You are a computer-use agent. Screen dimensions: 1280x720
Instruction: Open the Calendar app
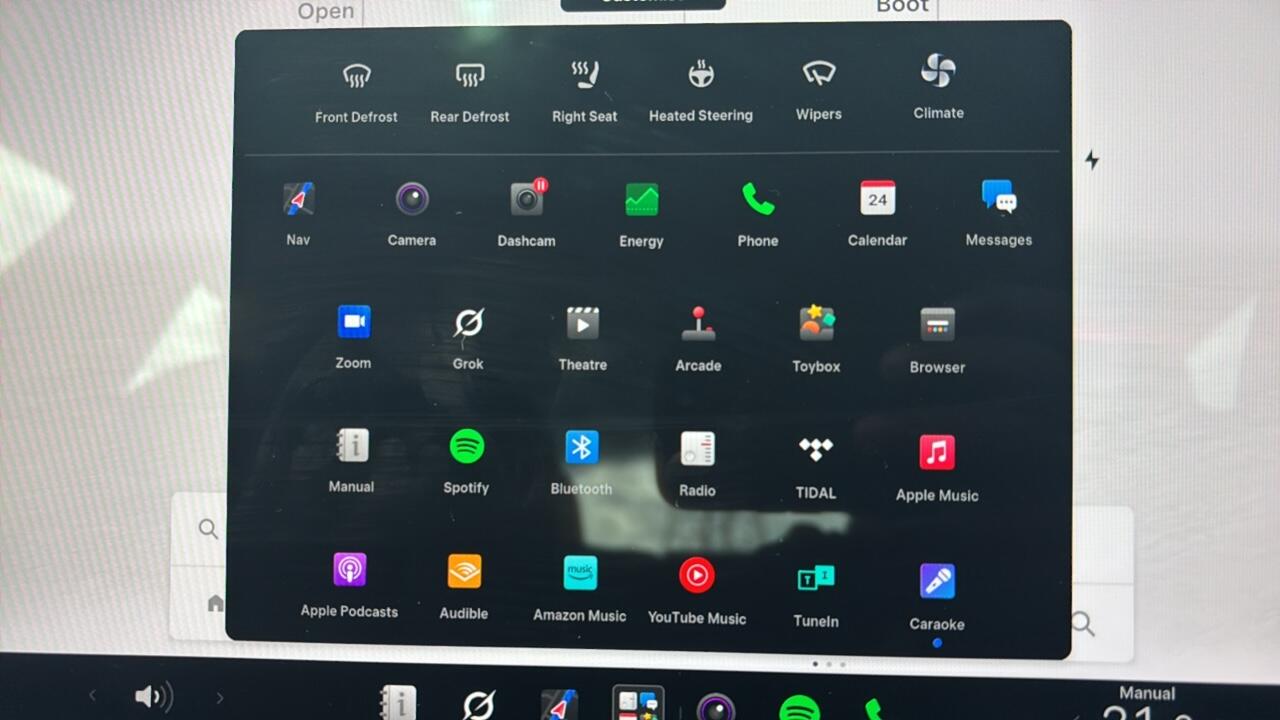pos(877,212)
